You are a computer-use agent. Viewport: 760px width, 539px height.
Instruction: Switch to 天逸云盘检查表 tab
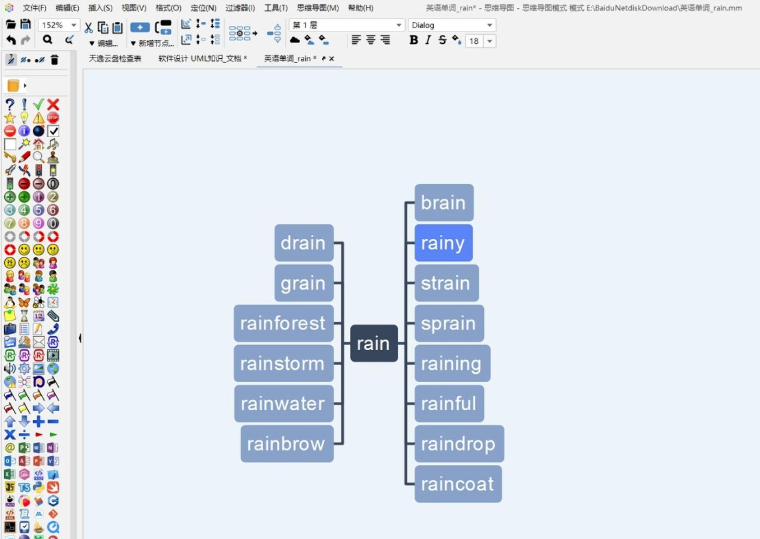[115, 59]
